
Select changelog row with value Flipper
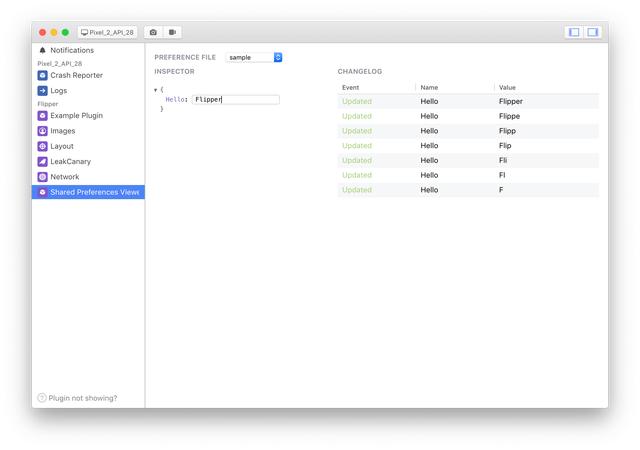pyautogui.click(x=468, y=102)
